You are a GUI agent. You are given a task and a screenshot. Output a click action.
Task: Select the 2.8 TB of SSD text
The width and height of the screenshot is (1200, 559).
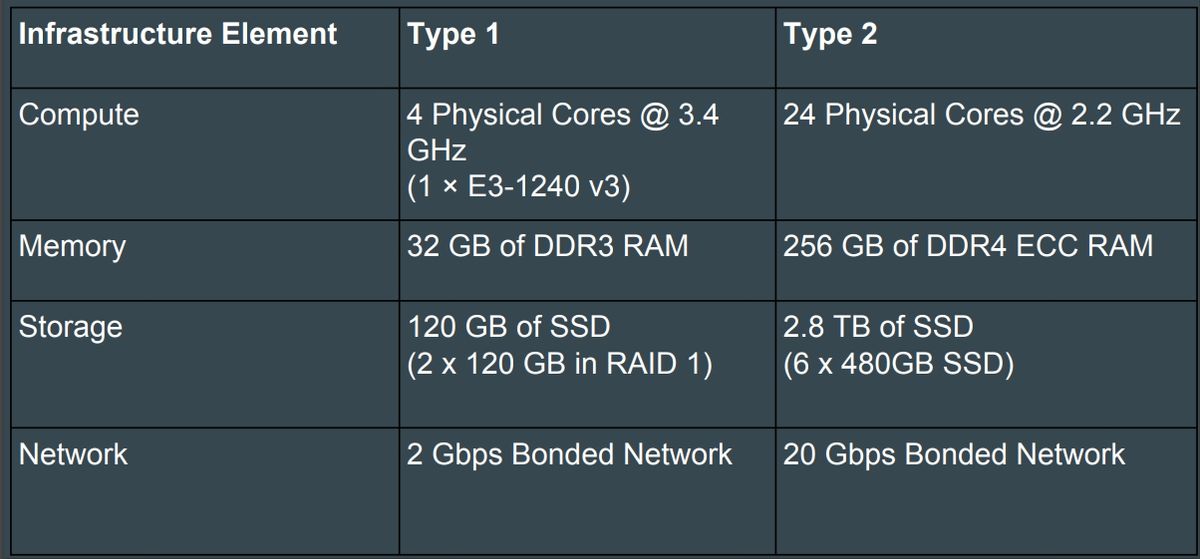tap(878, 327)
